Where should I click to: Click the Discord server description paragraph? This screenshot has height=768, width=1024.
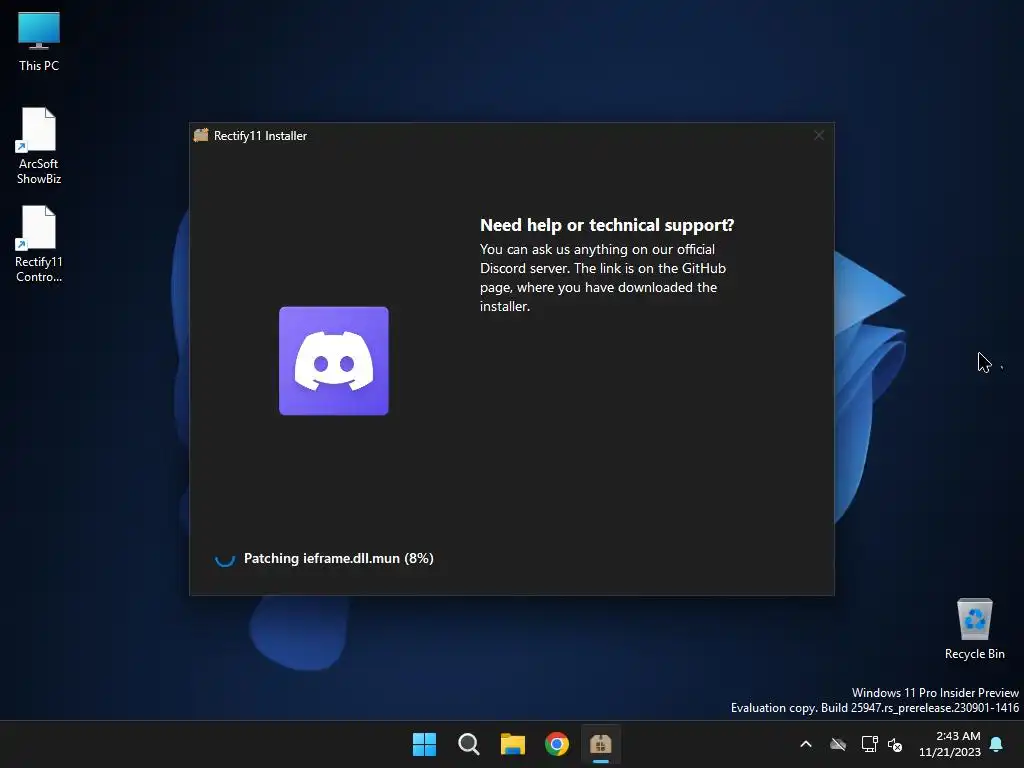[603, 278]
